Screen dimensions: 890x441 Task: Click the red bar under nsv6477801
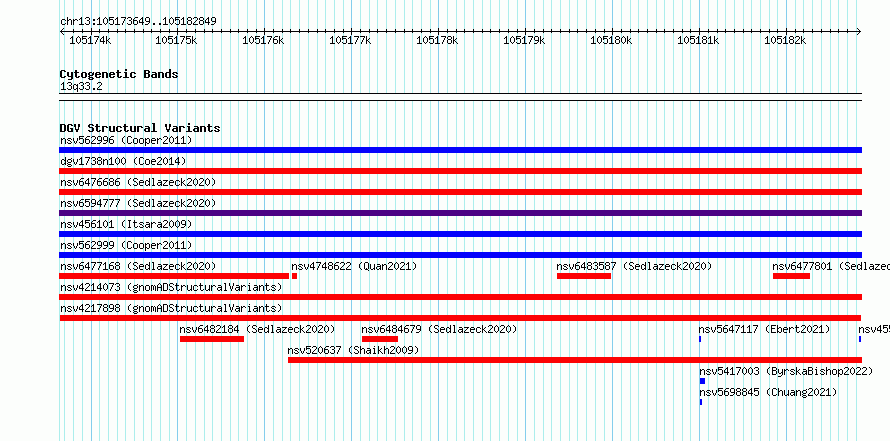click(x=791, y=276)
